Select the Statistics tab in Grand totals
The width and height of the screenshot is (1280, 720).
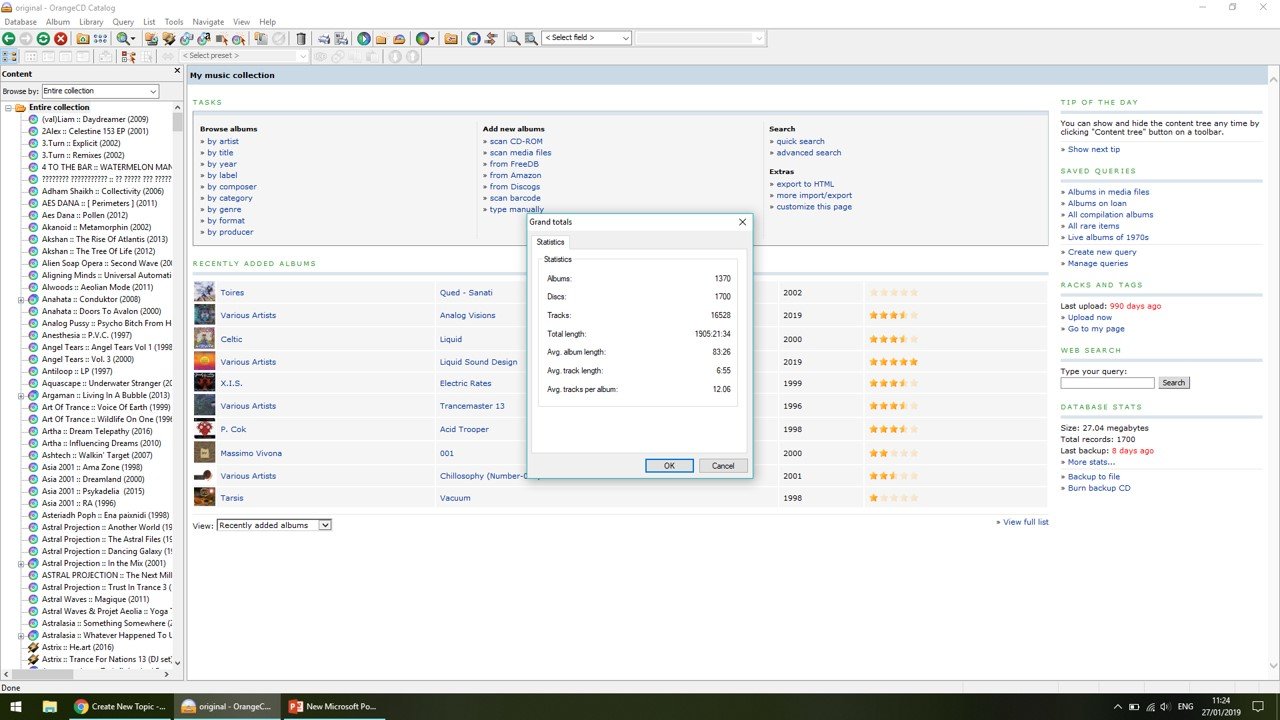click(550, 242)
